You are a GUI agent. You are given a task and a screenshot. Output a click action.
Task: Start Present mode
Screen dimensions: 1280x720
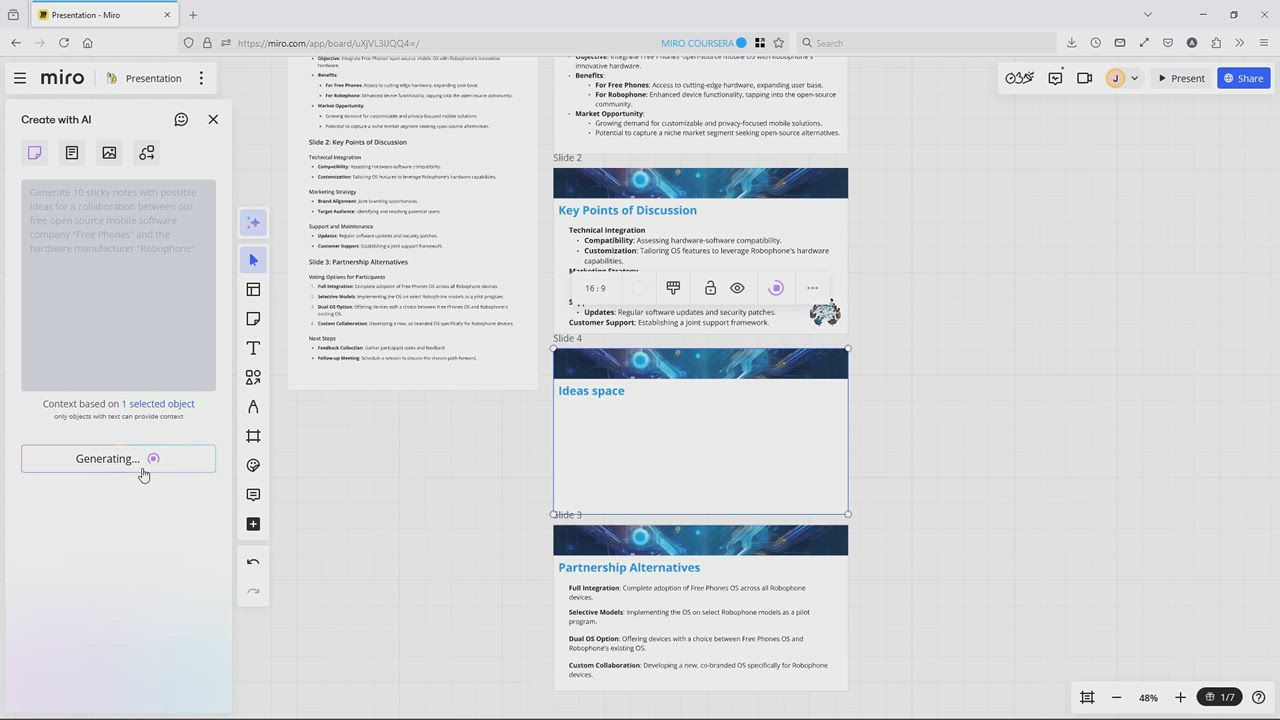pyautogui.click(x=1181, y=78)
